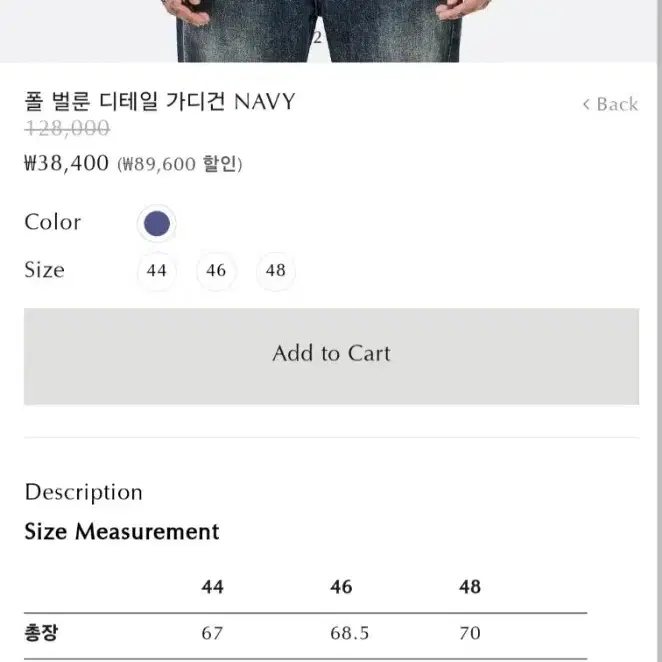Click the Size Measurement heading

122,531
